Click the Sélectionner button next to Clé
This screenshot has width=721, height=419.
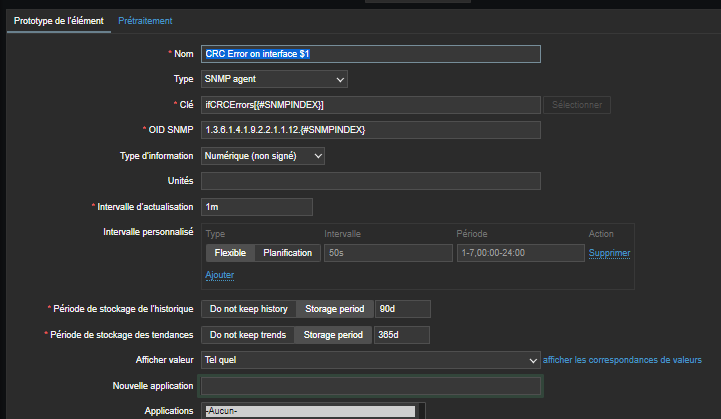point(577,105)
